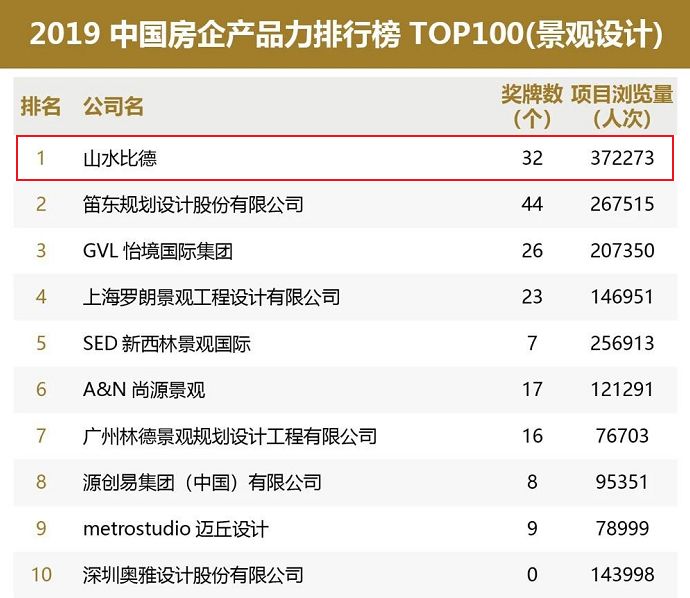Select 上海罗朗景观工程设计有限公司 entry
This screenshot has height=598, width=690.
[211, 297]
